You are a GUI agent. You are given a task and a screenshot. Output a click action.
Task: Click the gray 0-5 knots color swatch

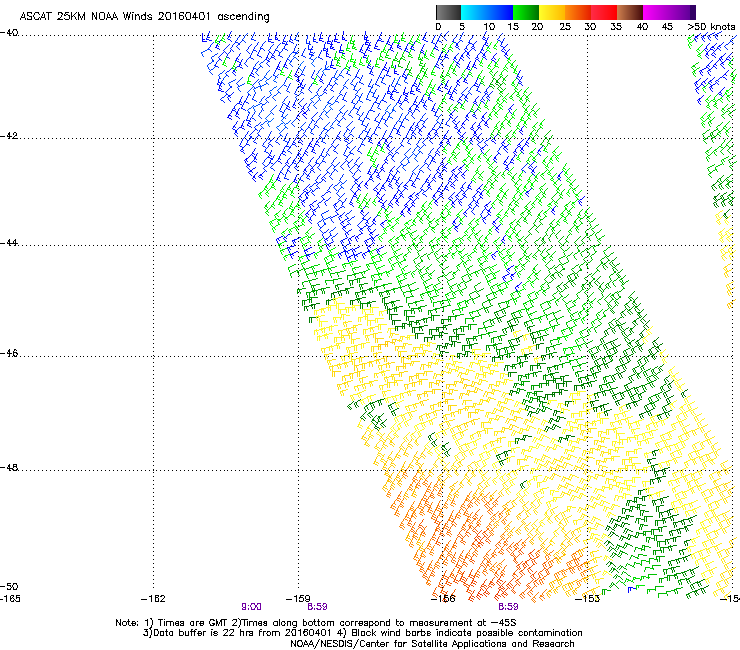click(448, 12)
